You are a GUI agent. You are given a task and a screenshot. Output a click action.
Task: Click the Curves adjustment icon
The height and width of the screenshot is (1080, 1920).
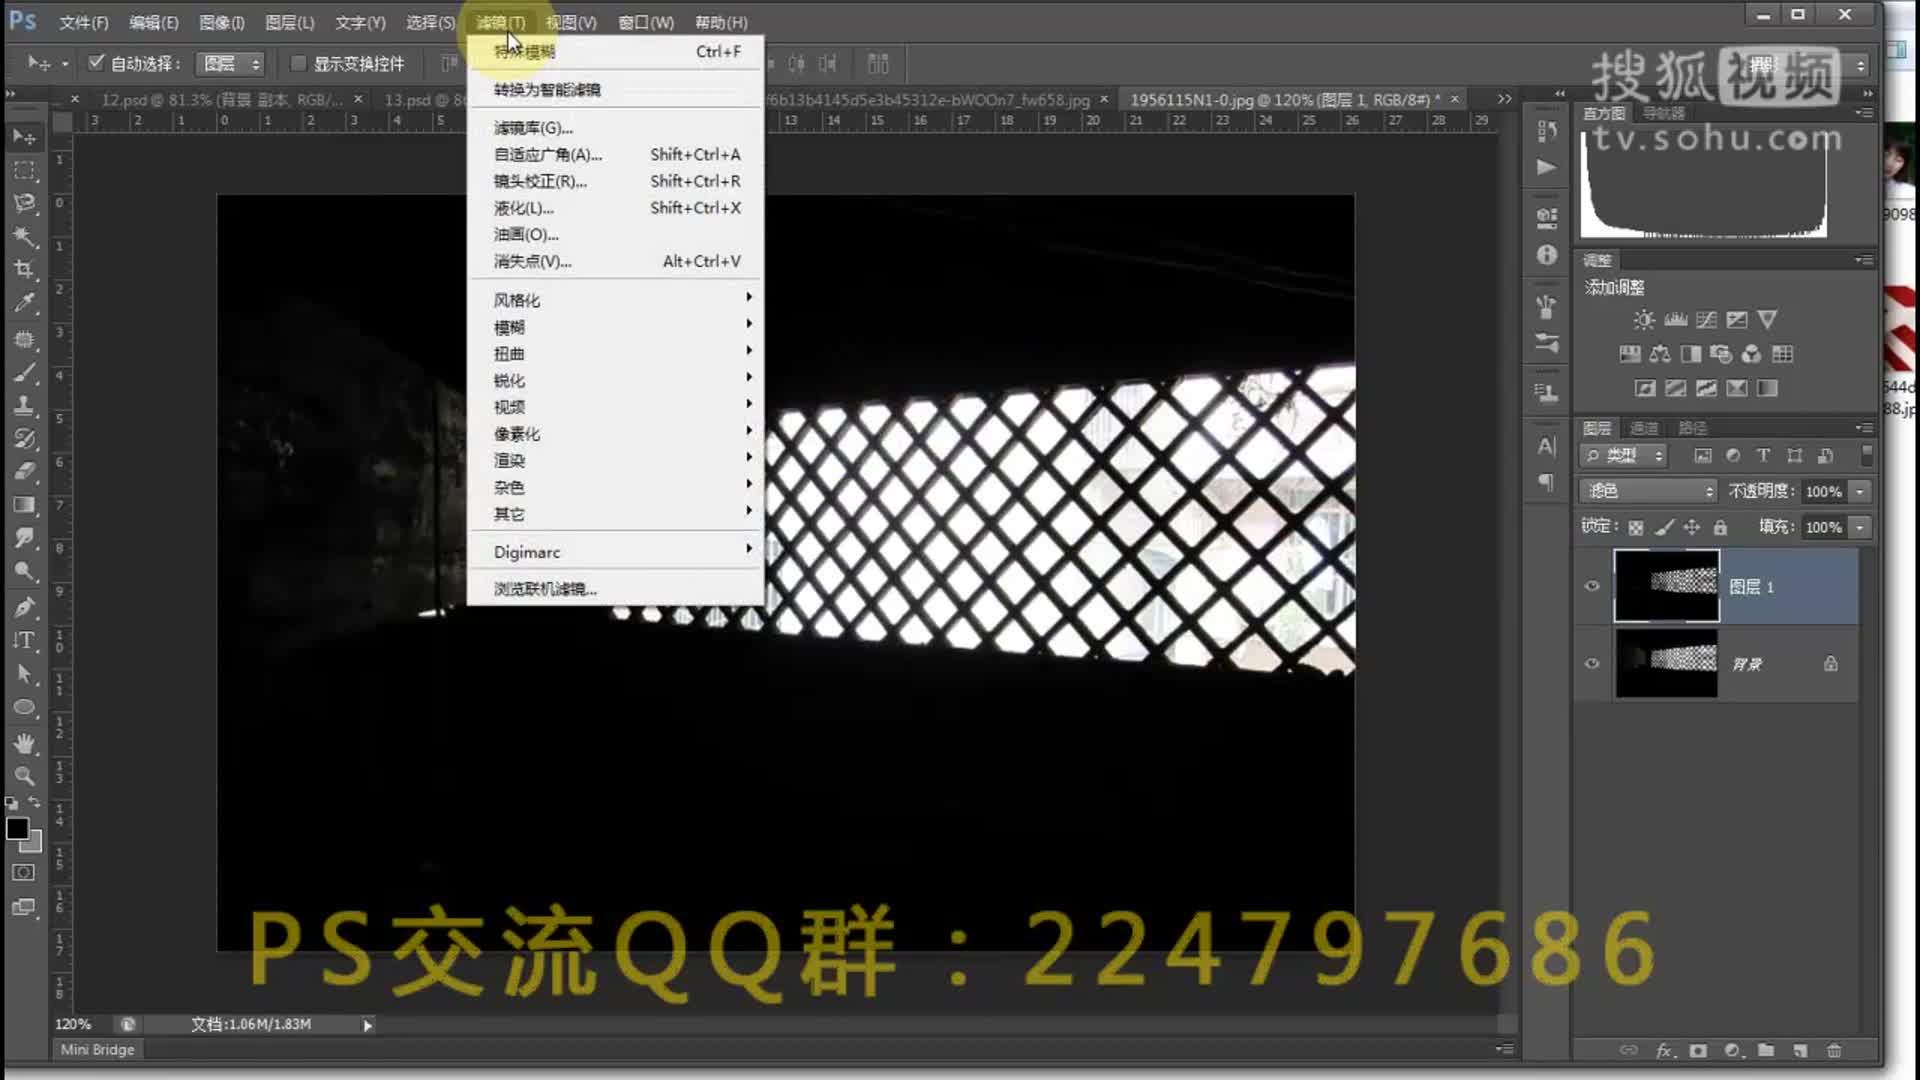pyautogui.click(x=1706, y=320)
